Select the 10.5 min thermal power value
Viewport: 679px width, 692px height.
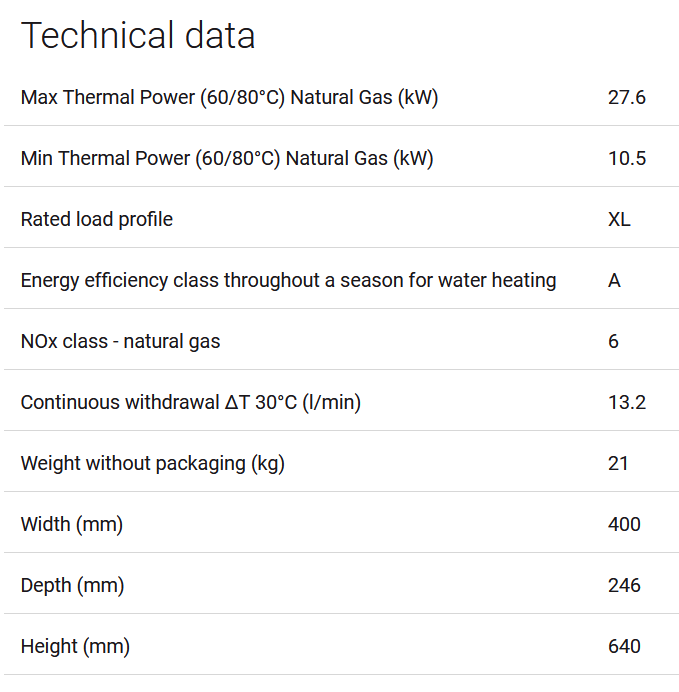(x=626, y=158)
